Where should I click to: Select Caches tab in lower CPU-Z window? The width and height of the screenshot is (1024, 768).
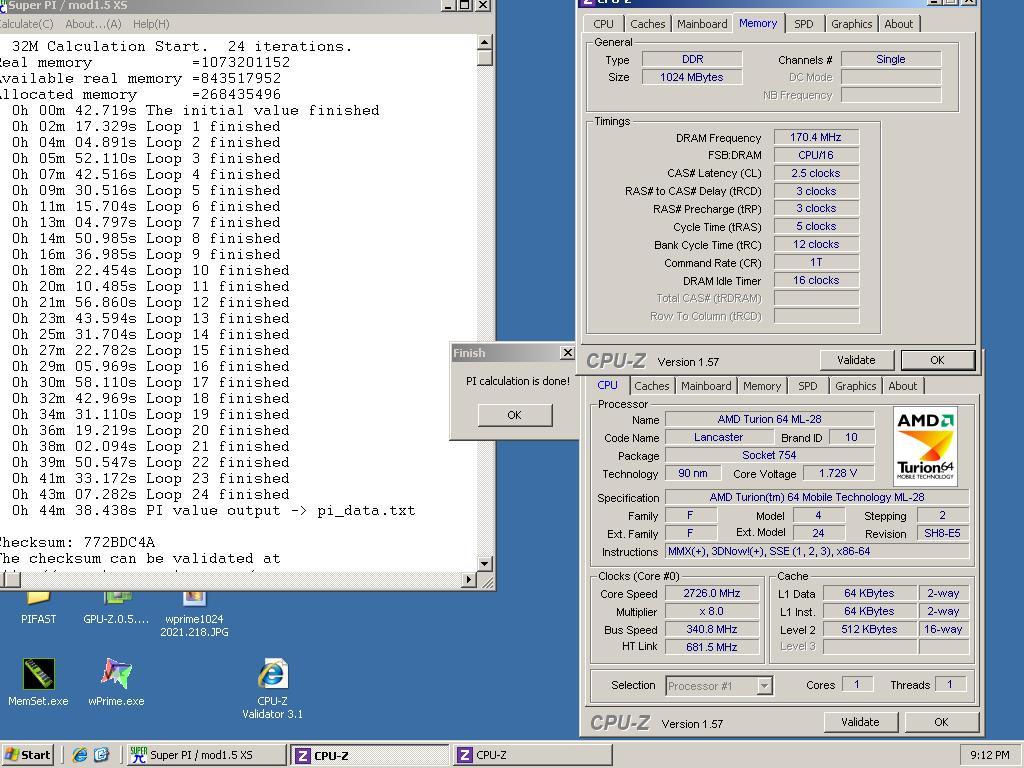(652, 385)
